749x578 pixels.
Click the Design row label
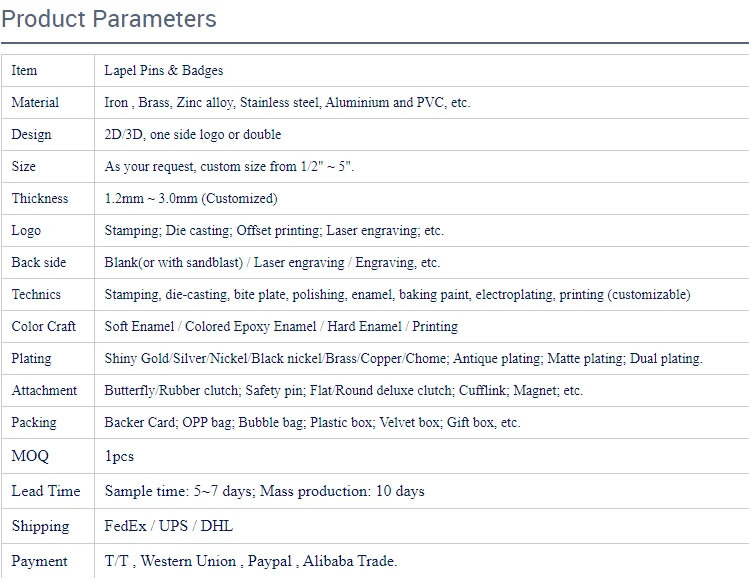(x=31, y=135)
